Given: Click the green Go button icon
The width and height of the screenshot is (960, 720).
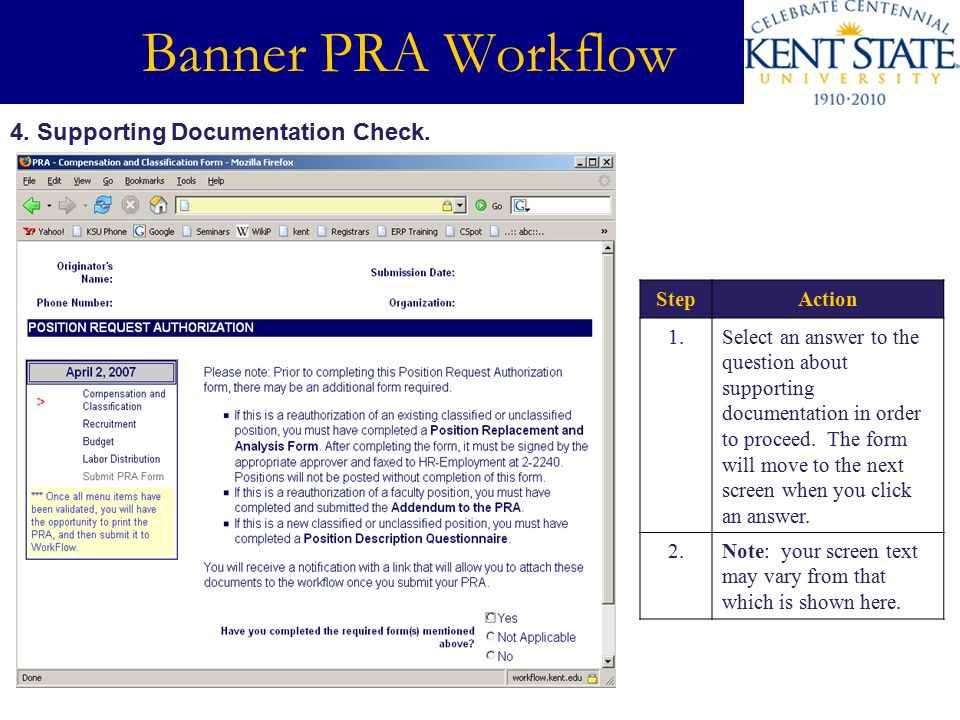Looking at the screenshot, I should pos(481,206).
